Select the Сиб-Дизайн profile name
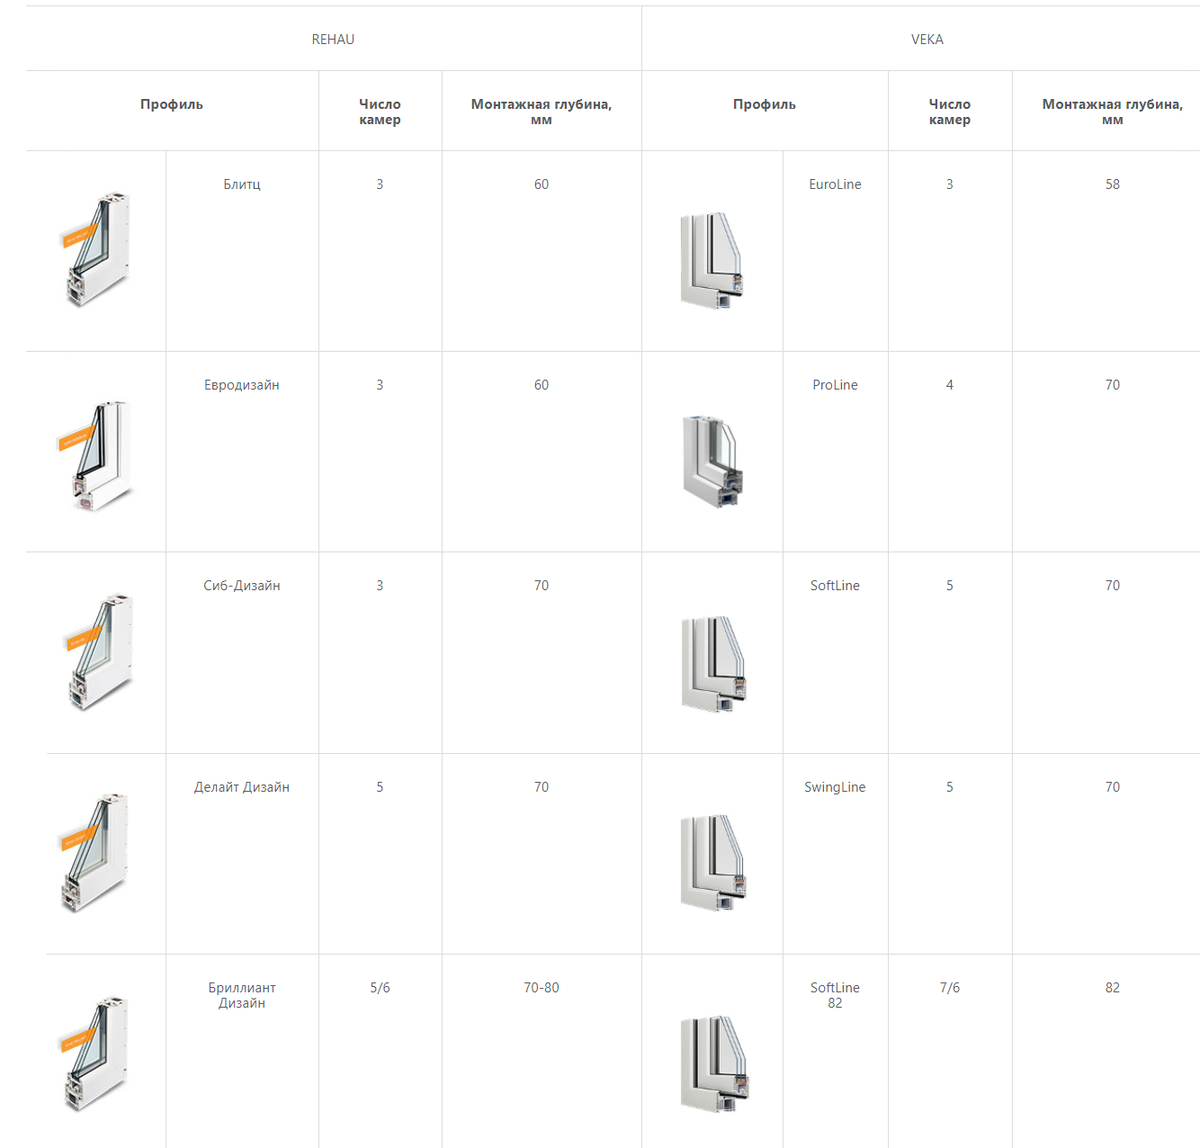The width and height of the screenshot is (1200, 1148). coord(242,585)
